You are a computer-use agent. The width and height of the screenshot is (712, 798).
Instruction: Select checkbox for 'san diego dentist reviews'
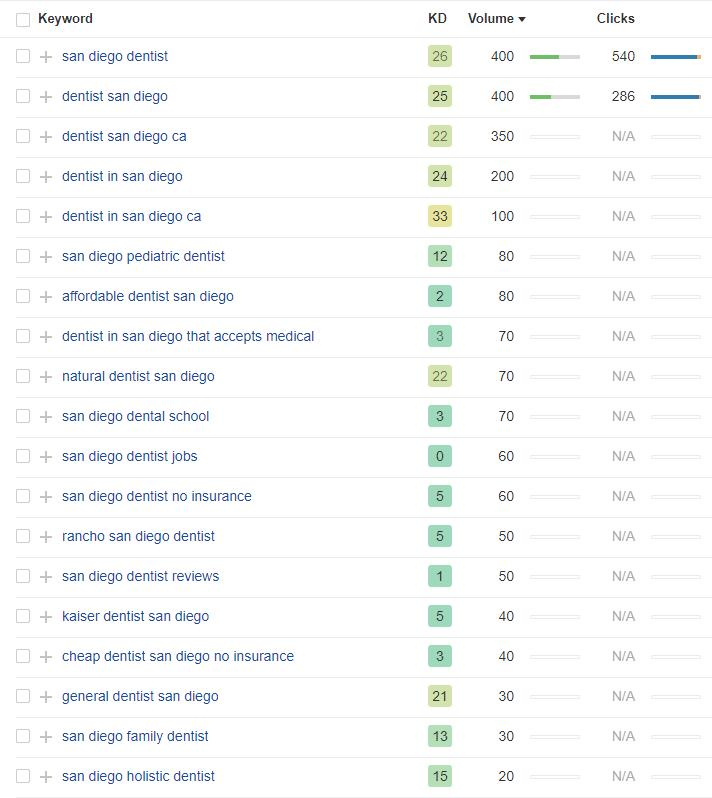click(x=23, y=576)
